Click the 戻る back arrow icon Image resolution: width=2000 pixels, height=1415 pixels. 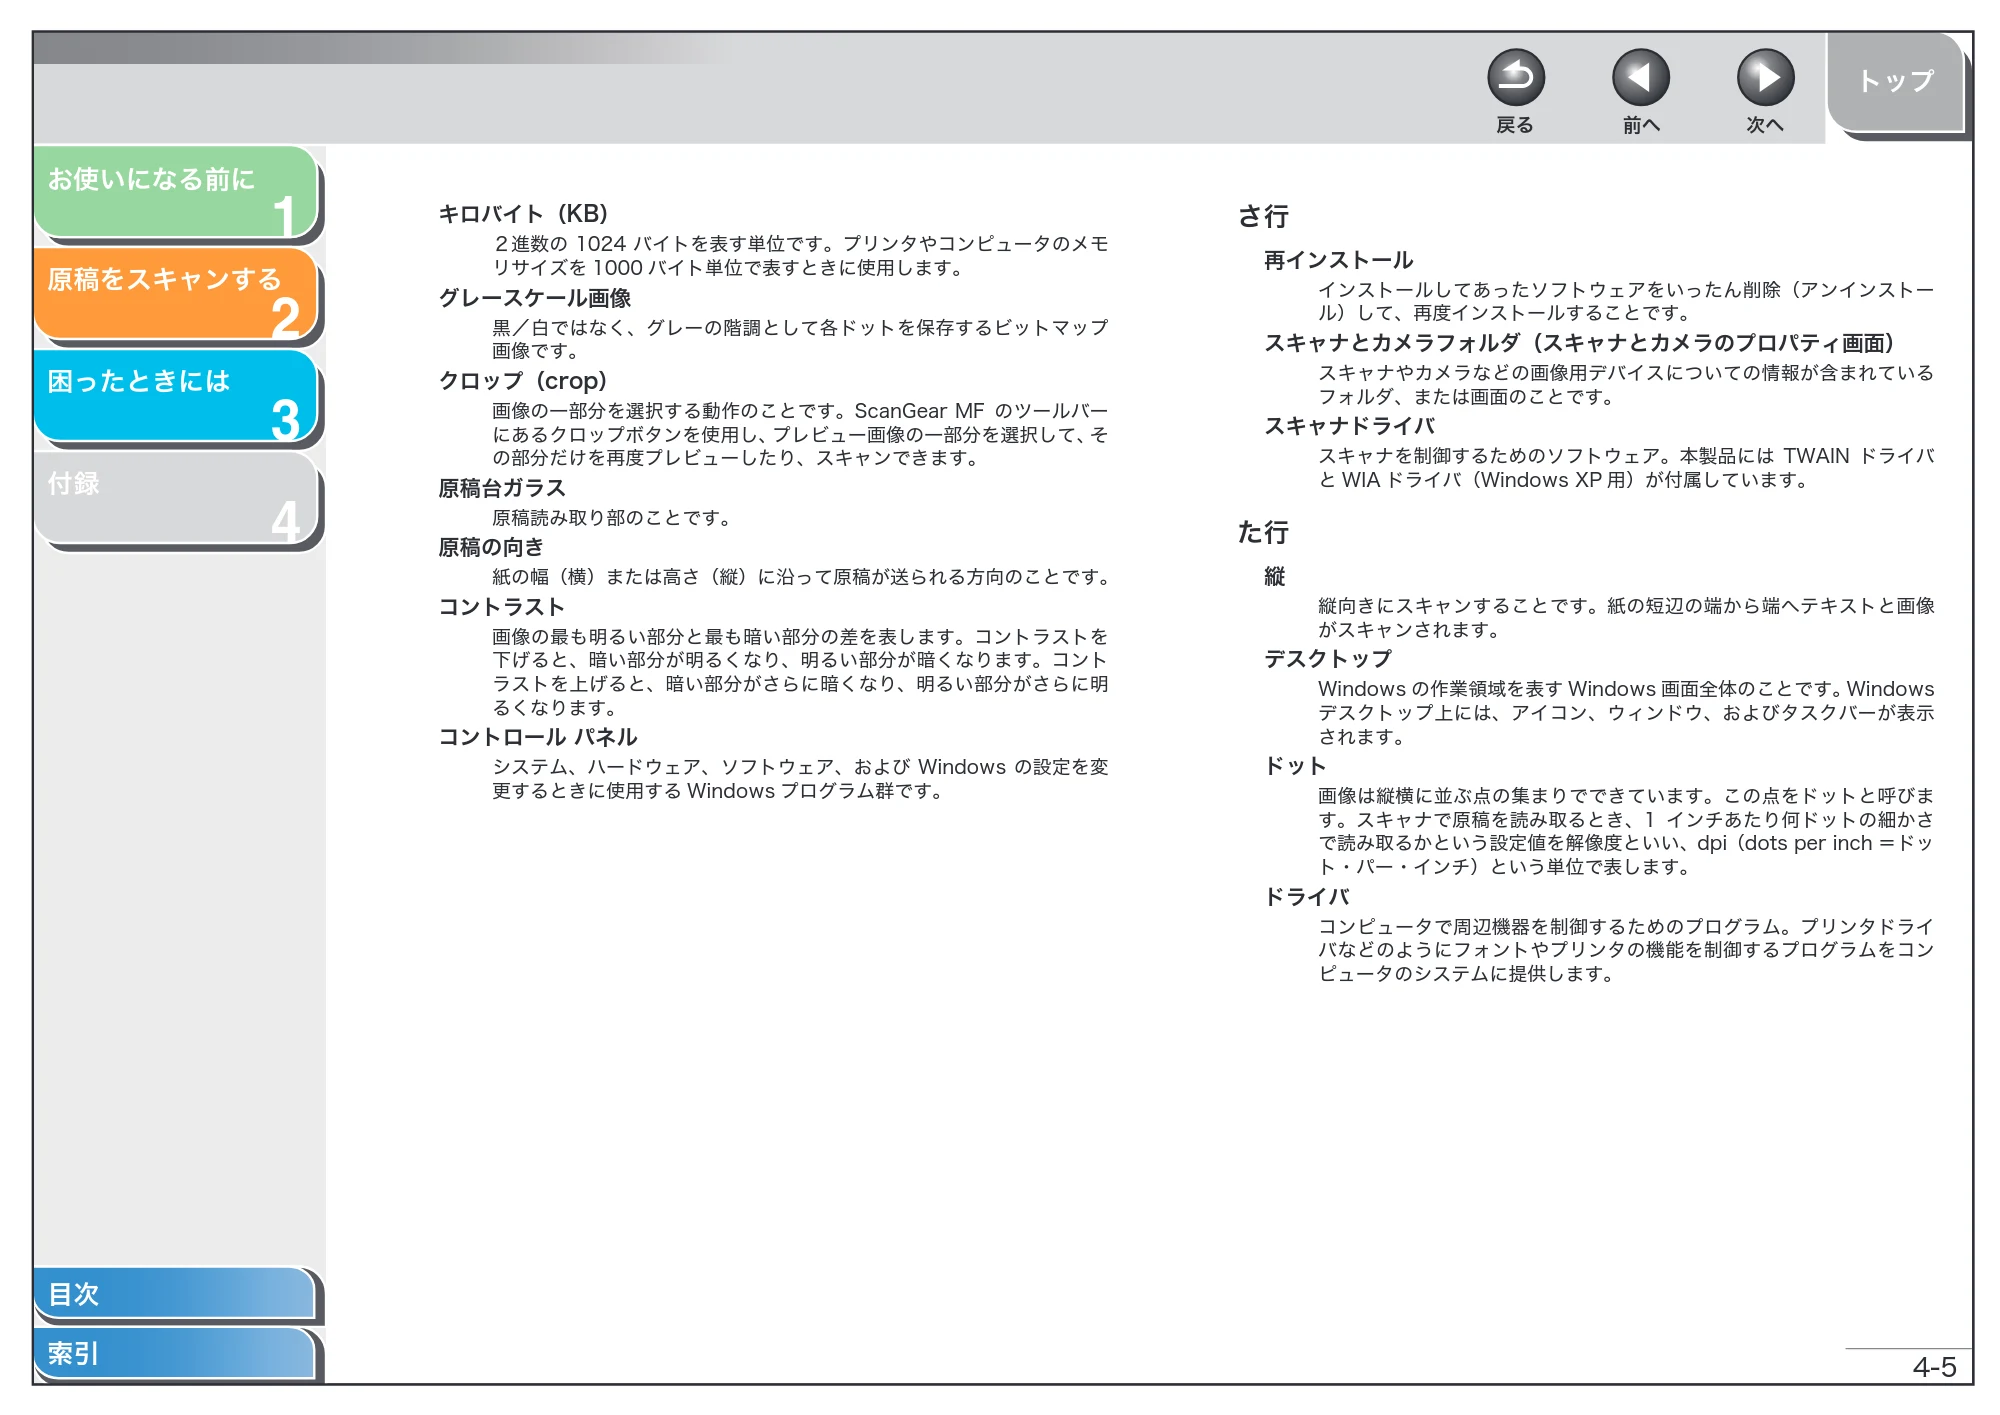1515,78
